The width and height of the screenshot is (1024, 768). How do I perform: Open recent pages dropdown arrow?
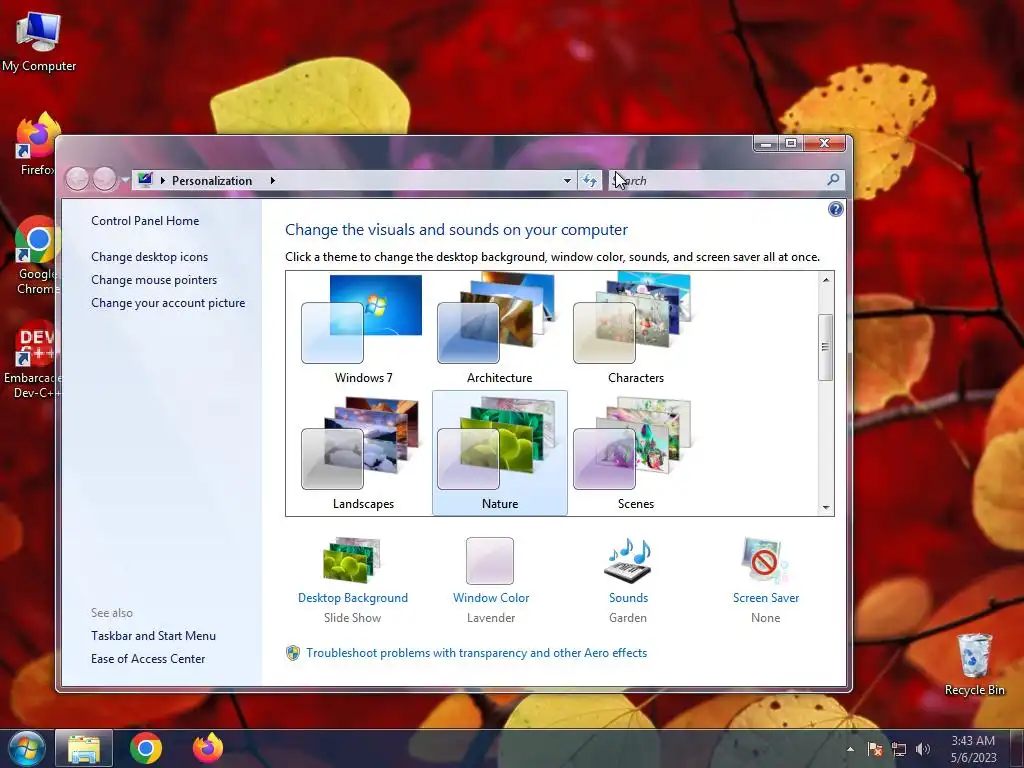coord(125,180)
